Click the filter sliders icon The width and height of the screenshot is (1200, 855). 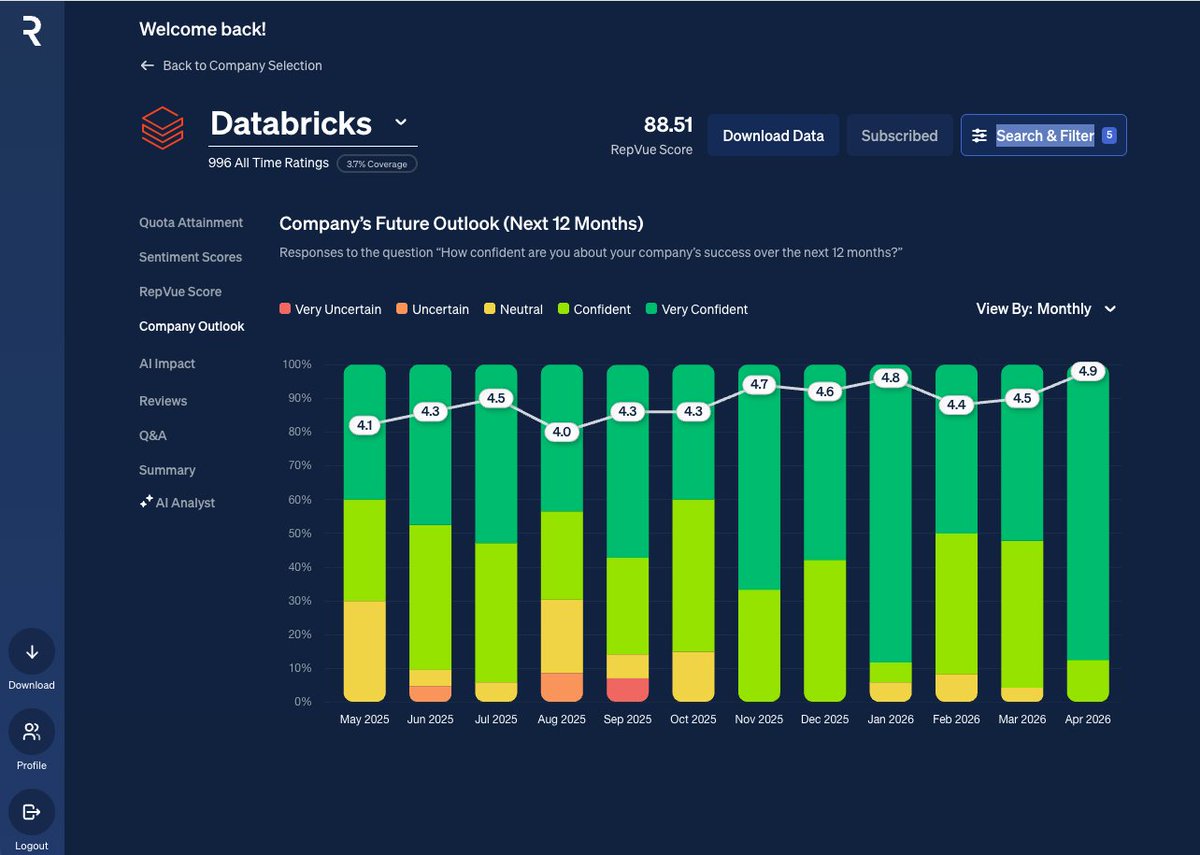click(x=979, y=135)
